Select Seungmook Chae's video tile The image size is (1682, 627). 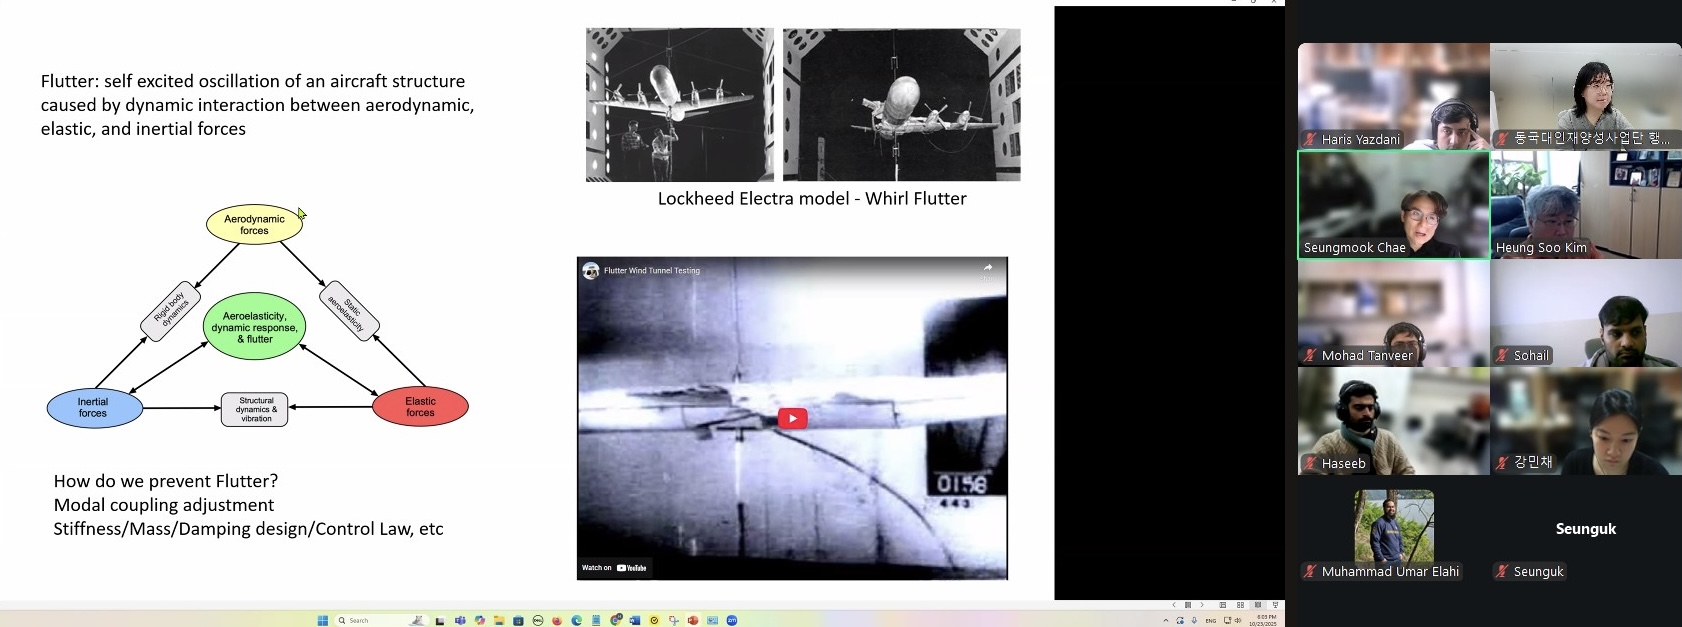pos(1393,205)
